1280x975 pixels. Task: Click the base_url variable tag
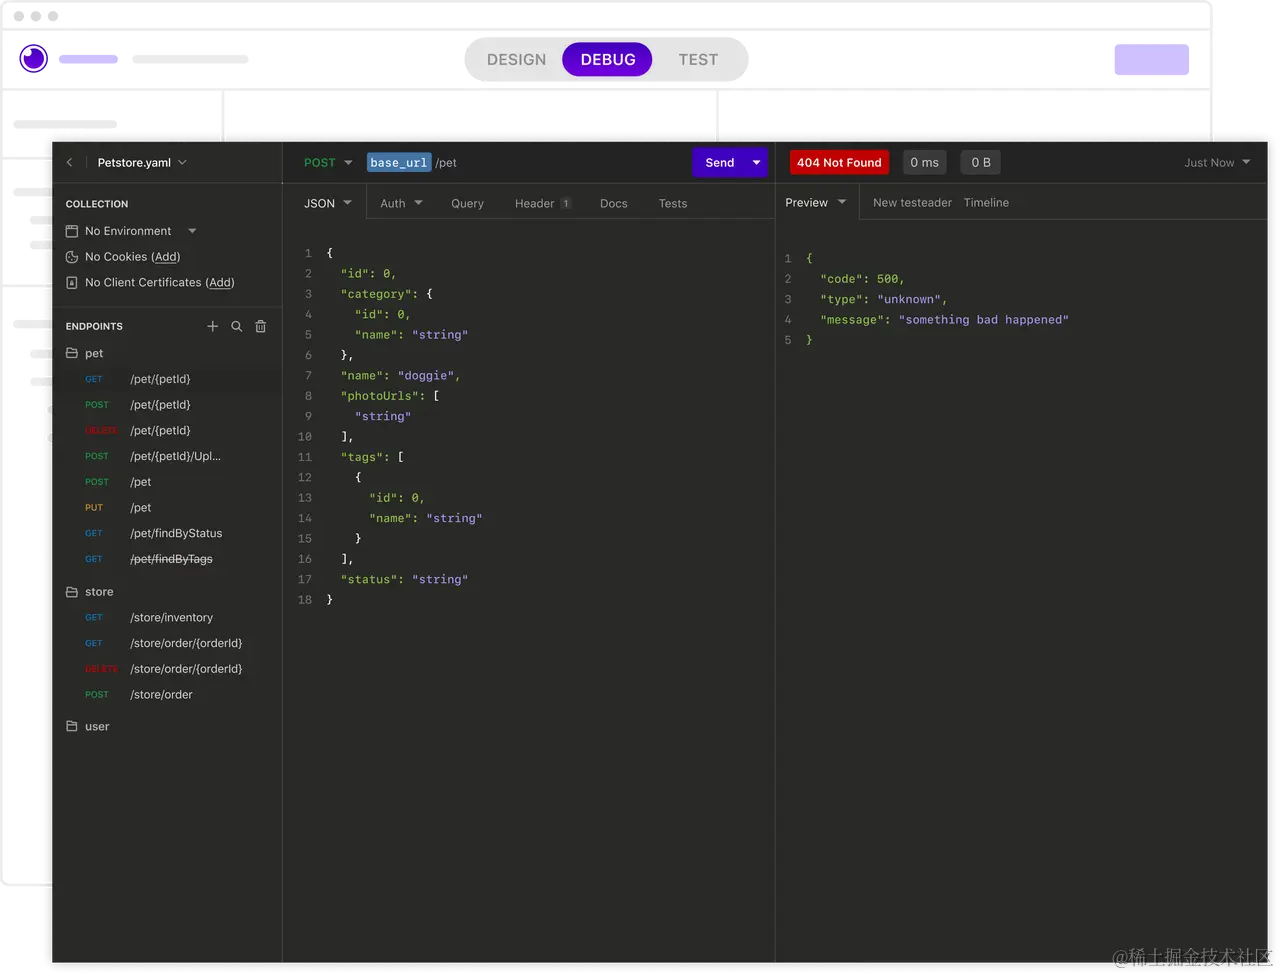click(399, 163)
